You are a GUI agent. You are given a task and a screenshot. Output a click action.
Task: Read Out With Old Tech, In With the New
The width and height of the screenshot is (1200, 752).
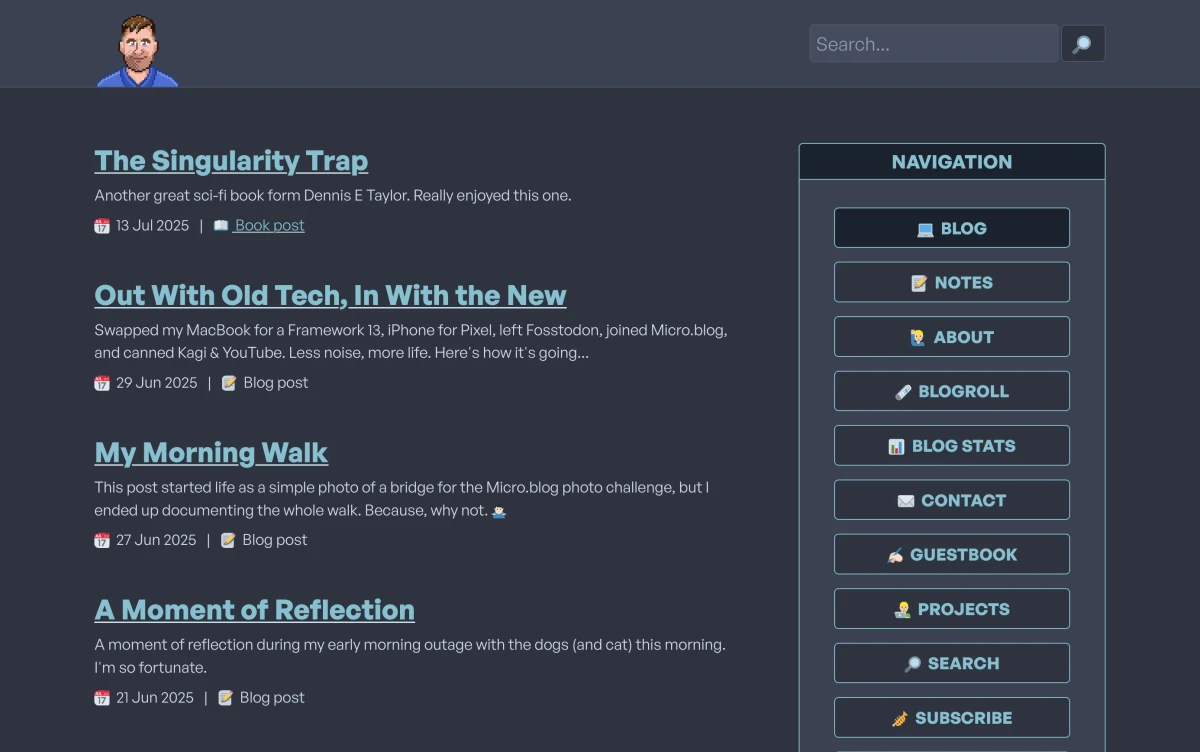330,296
